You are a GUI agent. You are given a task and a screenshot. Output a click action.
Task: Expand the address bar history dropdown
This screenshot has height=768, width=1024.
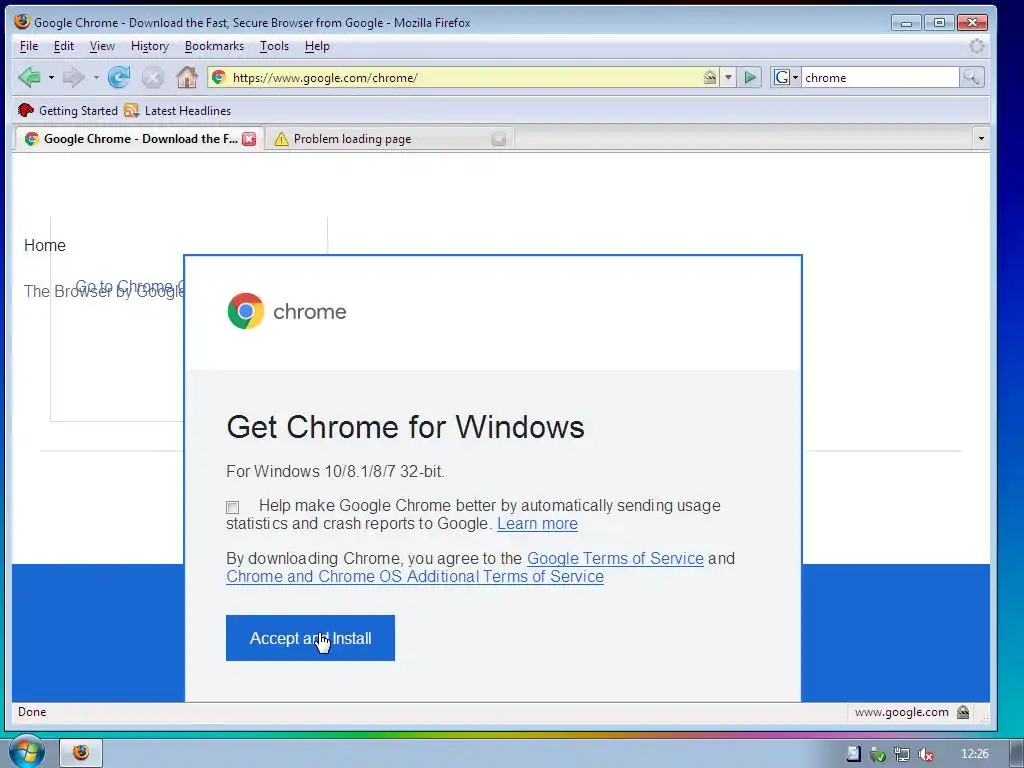pos(728,78)
